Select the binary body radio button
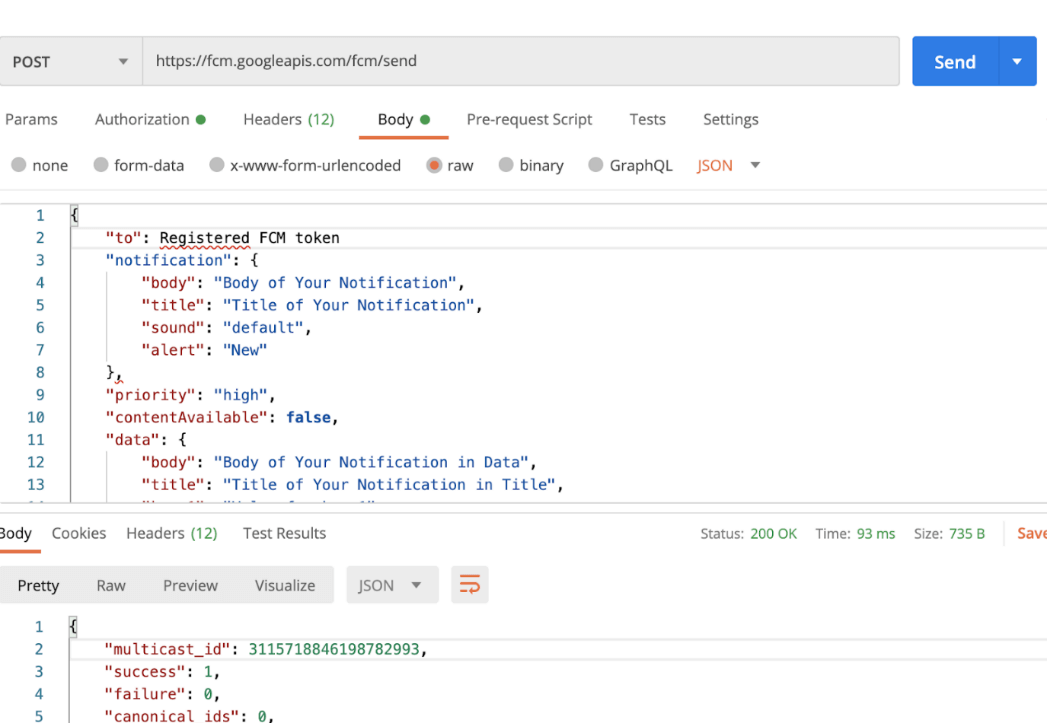This screenshot has height=723, width=1047. [x=506, y=166]
